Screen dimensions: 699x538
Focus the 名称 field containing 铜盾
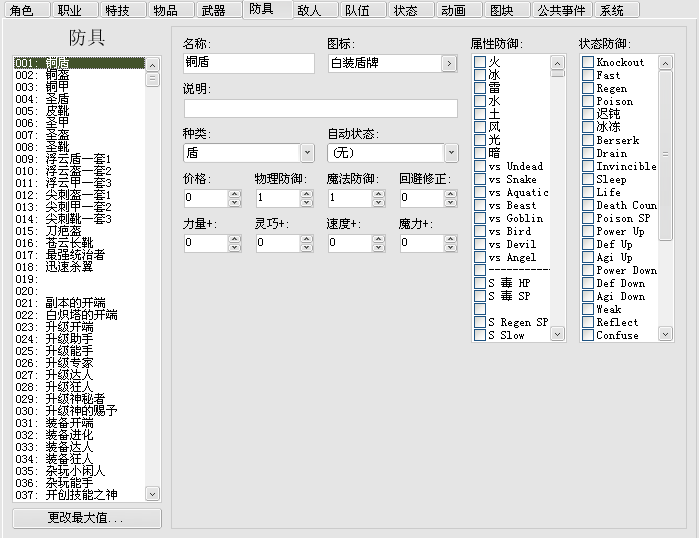coord(248,63)
